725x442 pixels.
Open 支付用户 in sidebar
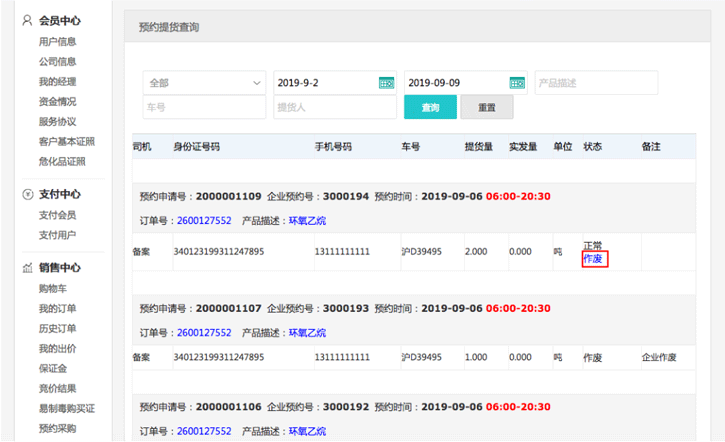57,235
